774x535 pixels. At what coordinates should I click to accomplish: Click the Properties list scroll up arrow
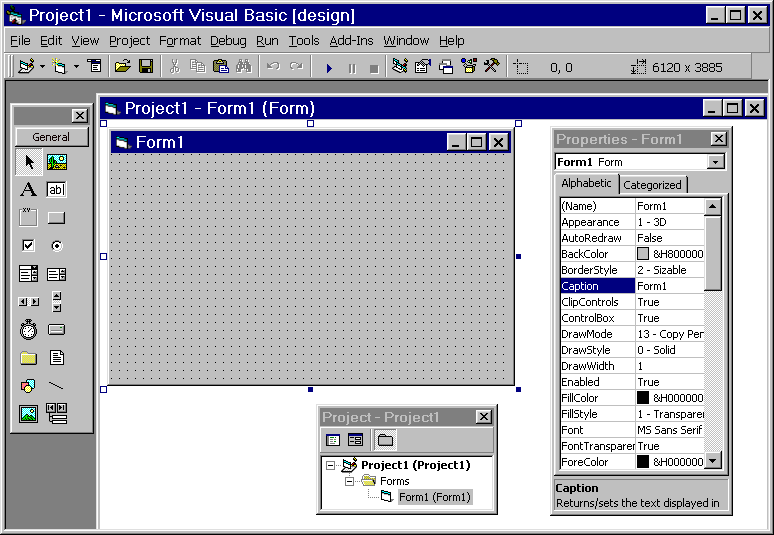[x=712, y=206]
